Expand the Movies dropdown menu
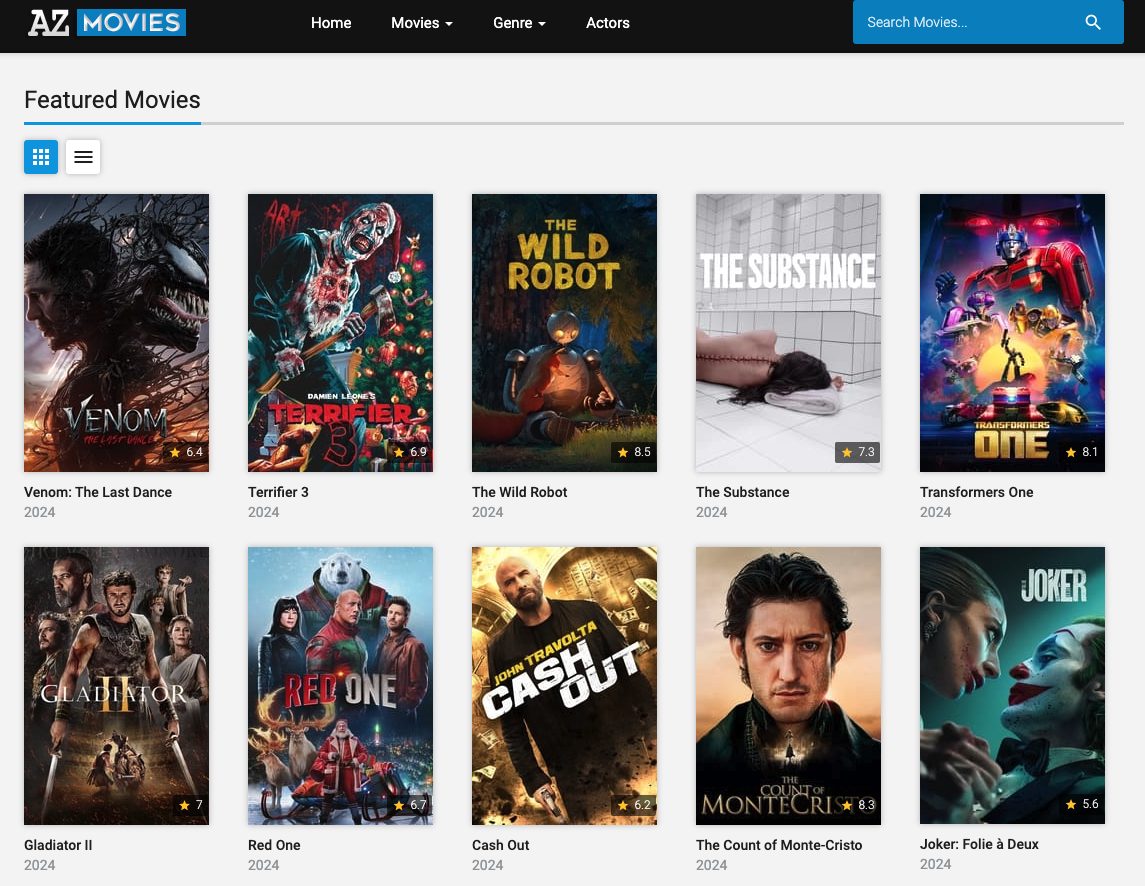Screen dimensions: 1145x886 (421, 23)
